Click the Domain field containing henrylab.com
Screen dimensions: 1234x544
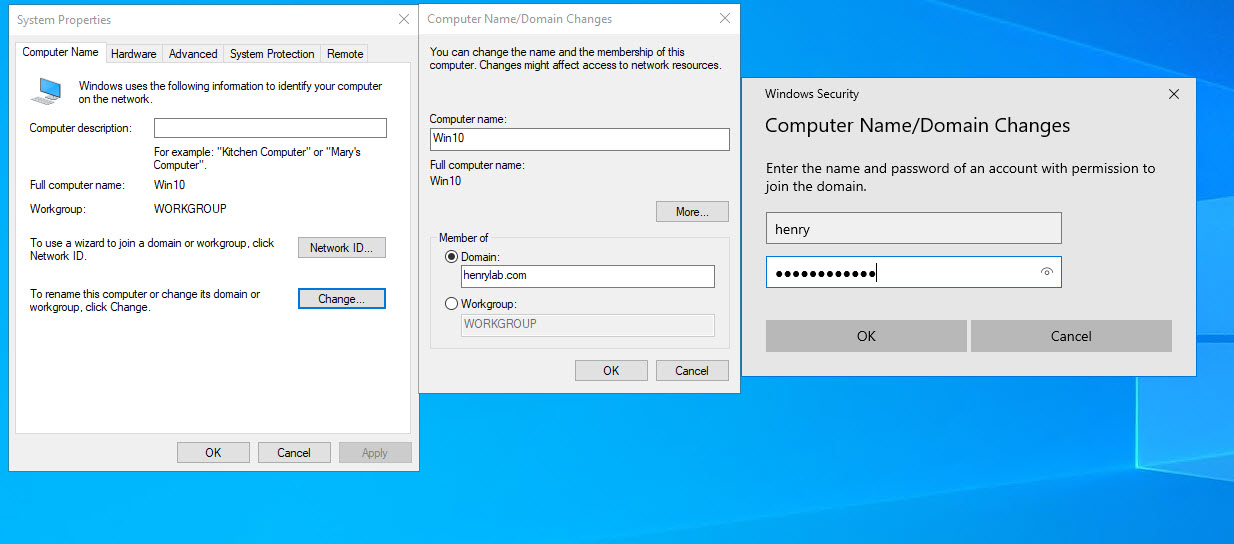click(x=587, y=276)
